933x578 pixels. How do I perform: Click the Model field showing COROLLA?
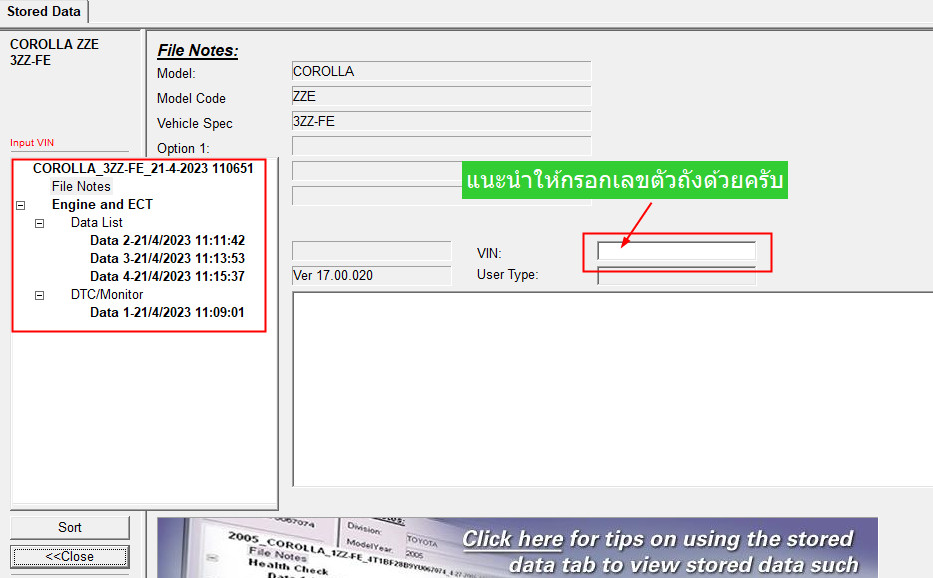tap(442, 71)
